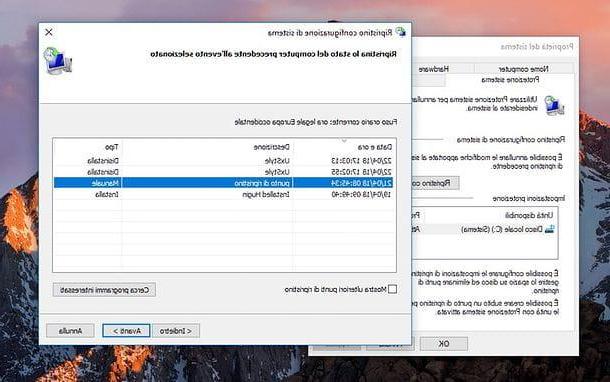Select the Installed Hugin restore point
This screenshot has width=610, height=382.
pyautogui.click(x=223, y=194)
